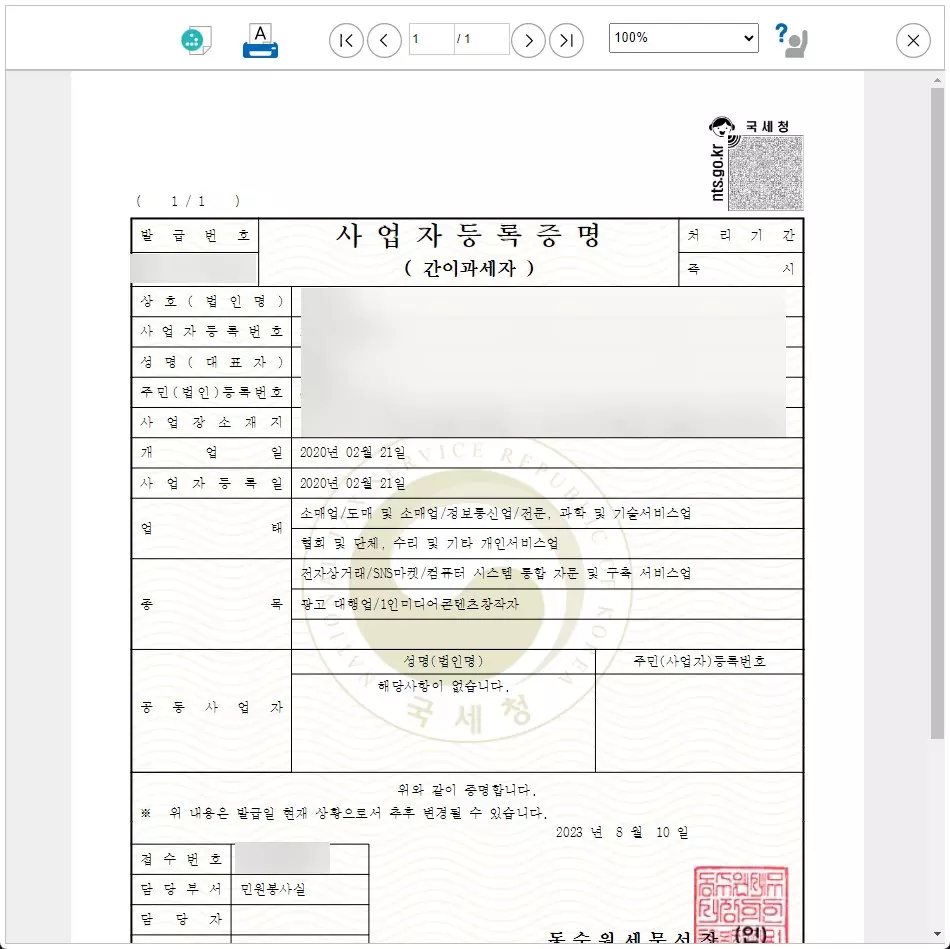Click the current page number field
The image size is (950, 949).
coord(431,39)
